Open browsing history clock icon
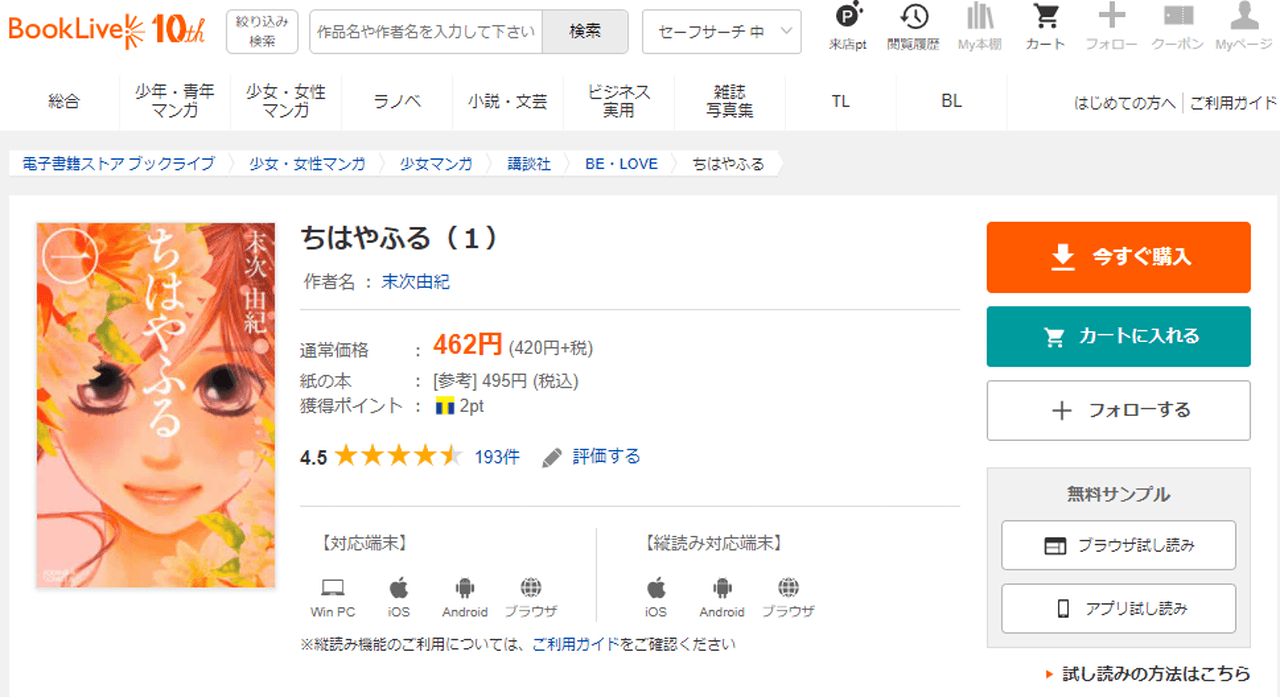 (x=913, y=18)
